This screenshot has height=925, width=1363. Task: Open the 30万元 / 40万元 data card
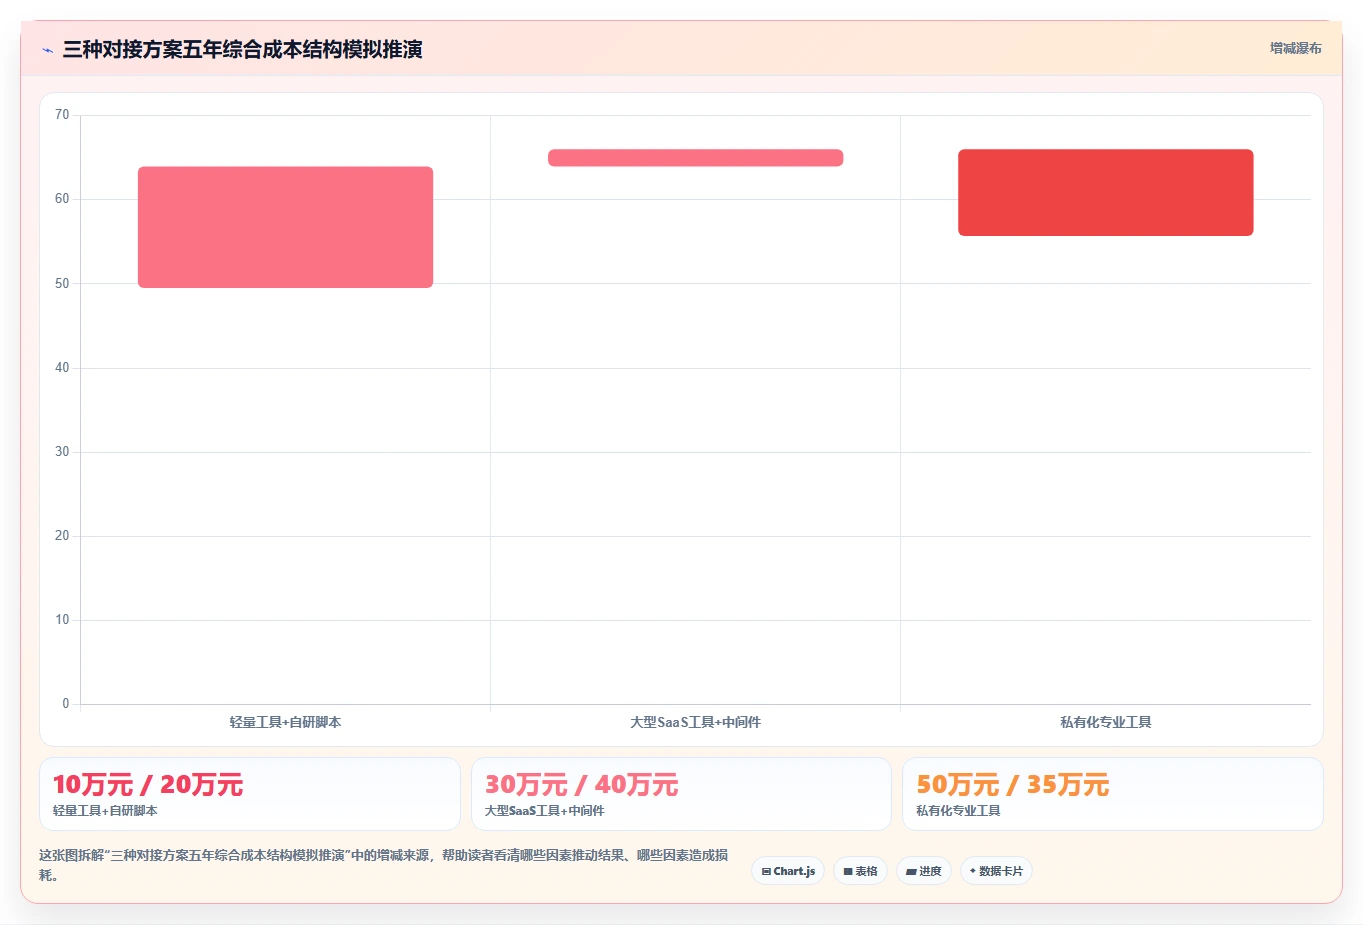coord(681,794)
